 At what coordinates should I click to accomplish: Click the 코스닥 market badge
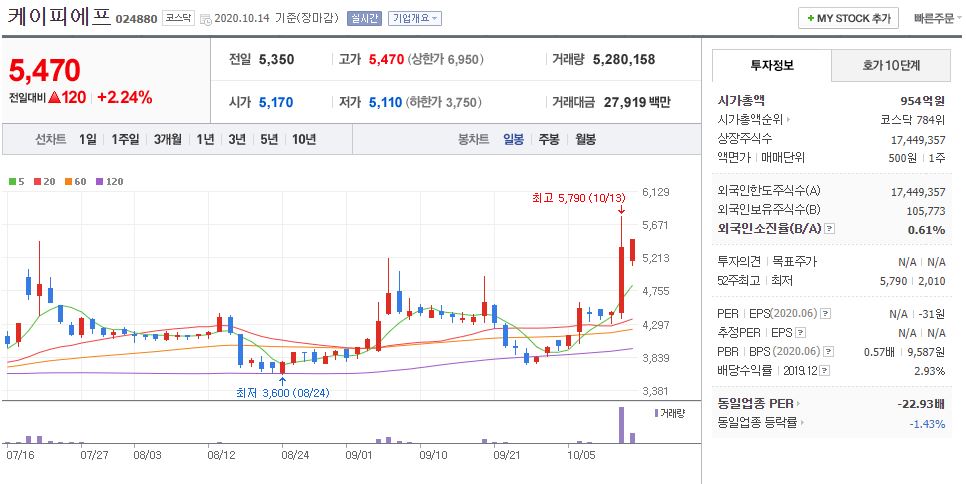coord(178,18)
